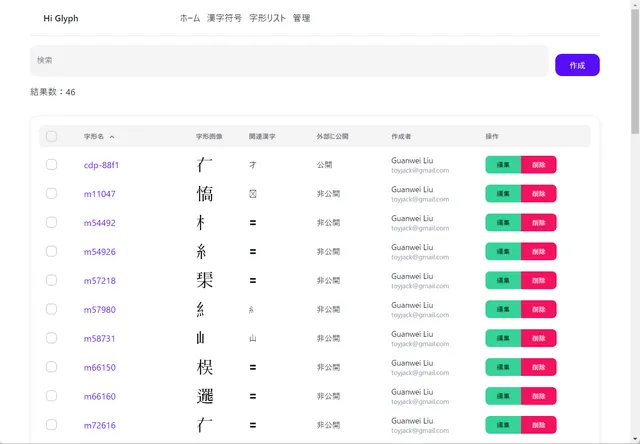
Task: Click the glyph image in row m57218
Action: click(204, 280)
